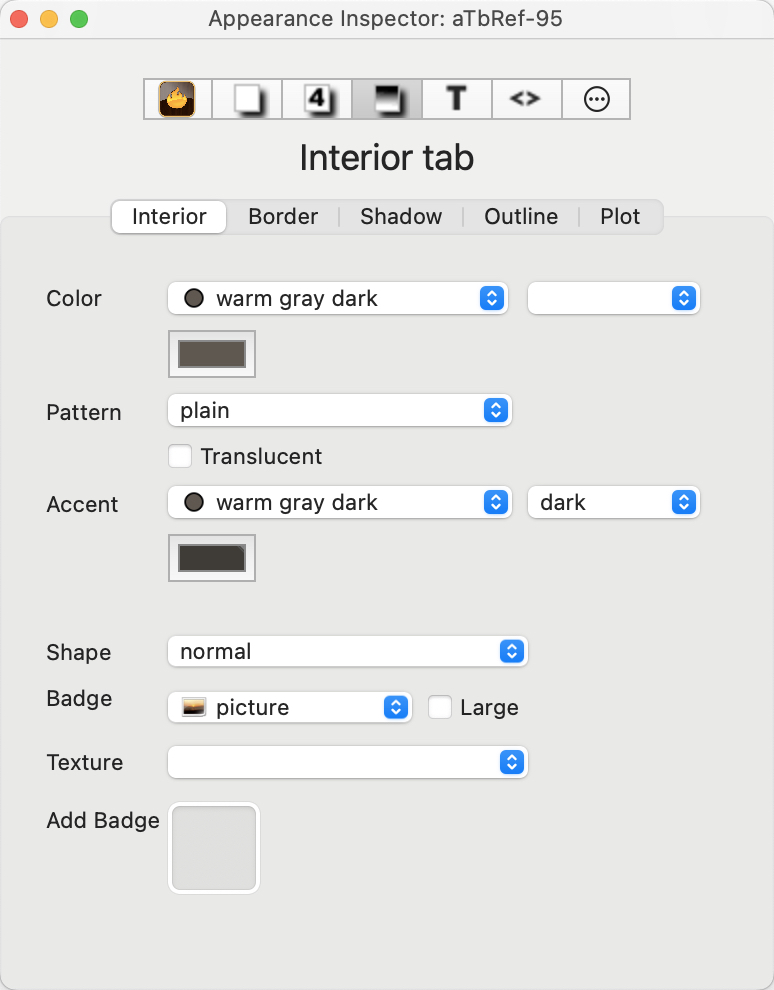774x990 pixels.
Task: Click the Accent color preview chip
Action: [x=211, y=557]
